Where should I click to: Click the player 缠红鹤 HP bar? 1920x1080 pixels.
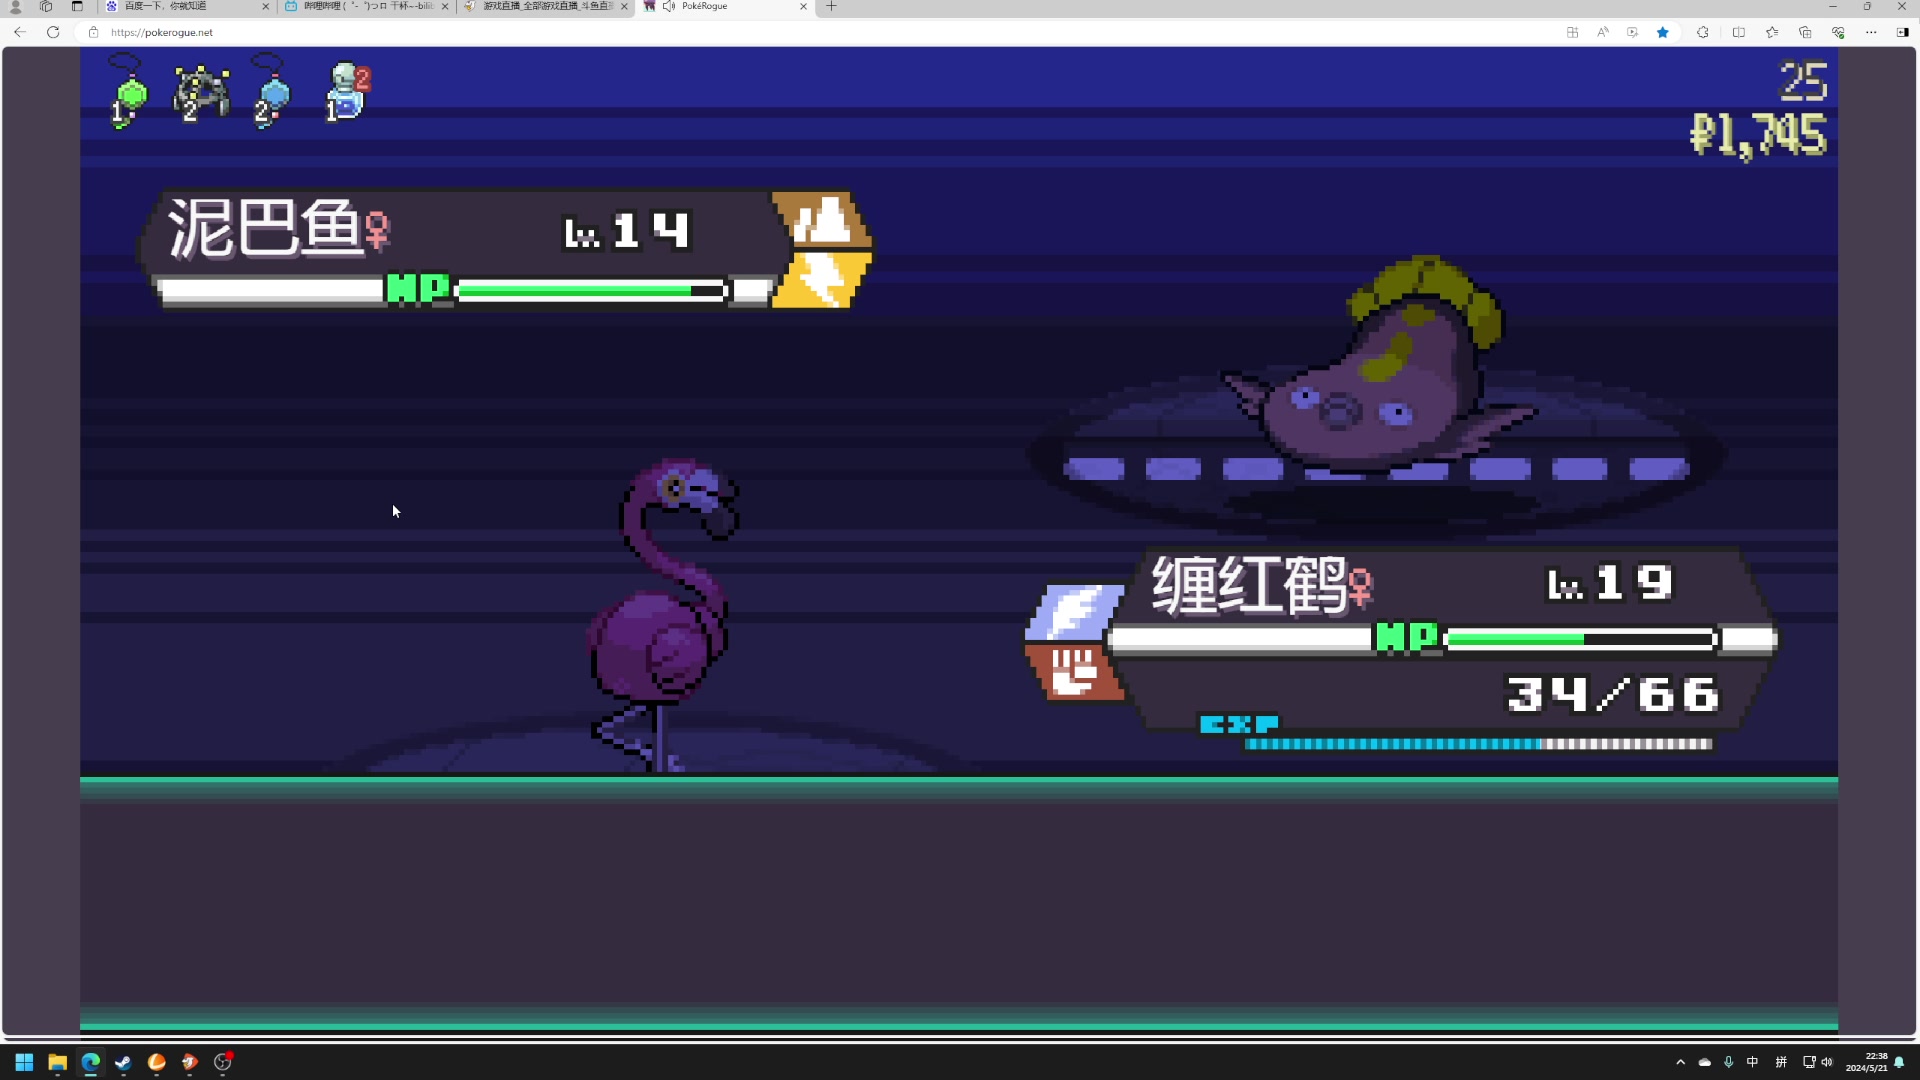coord(1581,639)
